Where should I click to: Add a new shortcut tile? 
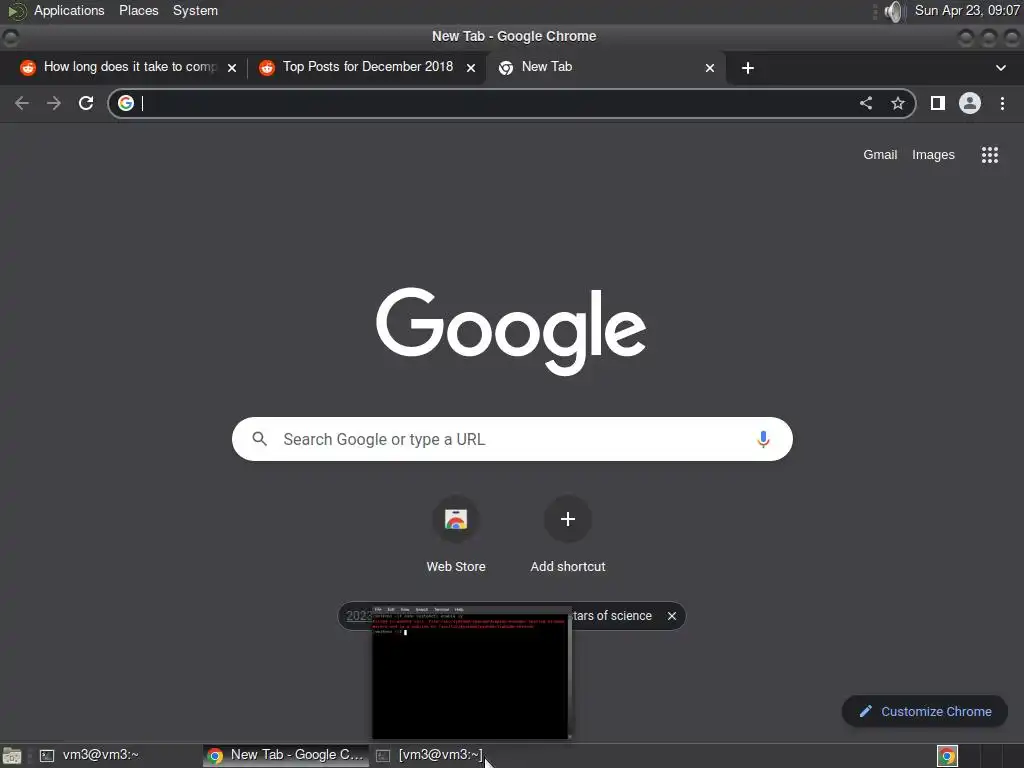tap(568, 534)
